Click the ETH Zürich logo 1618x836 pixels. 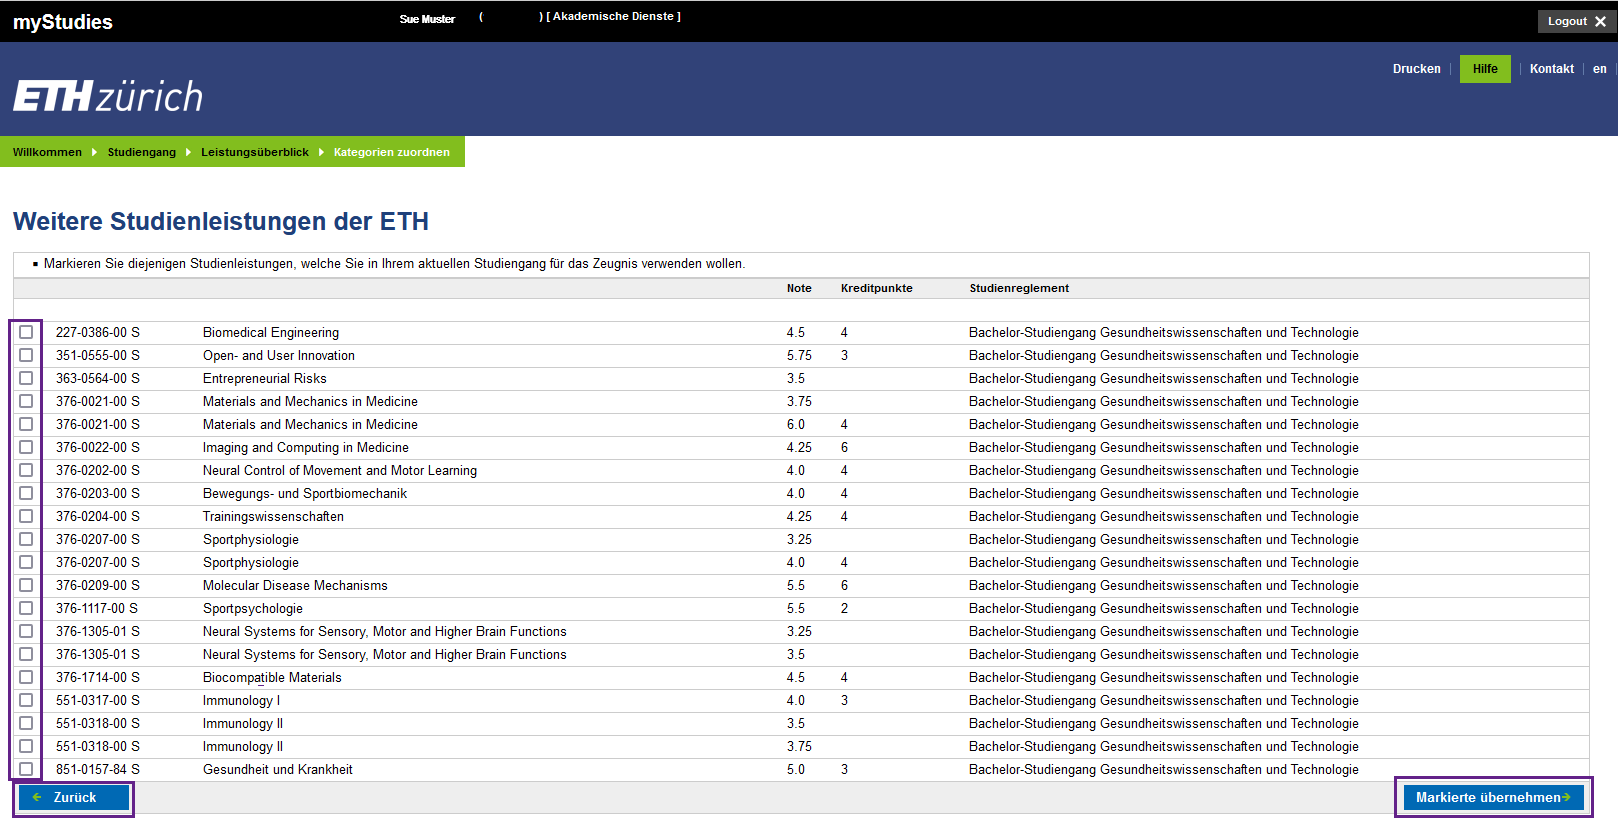(x=108, y=96)
